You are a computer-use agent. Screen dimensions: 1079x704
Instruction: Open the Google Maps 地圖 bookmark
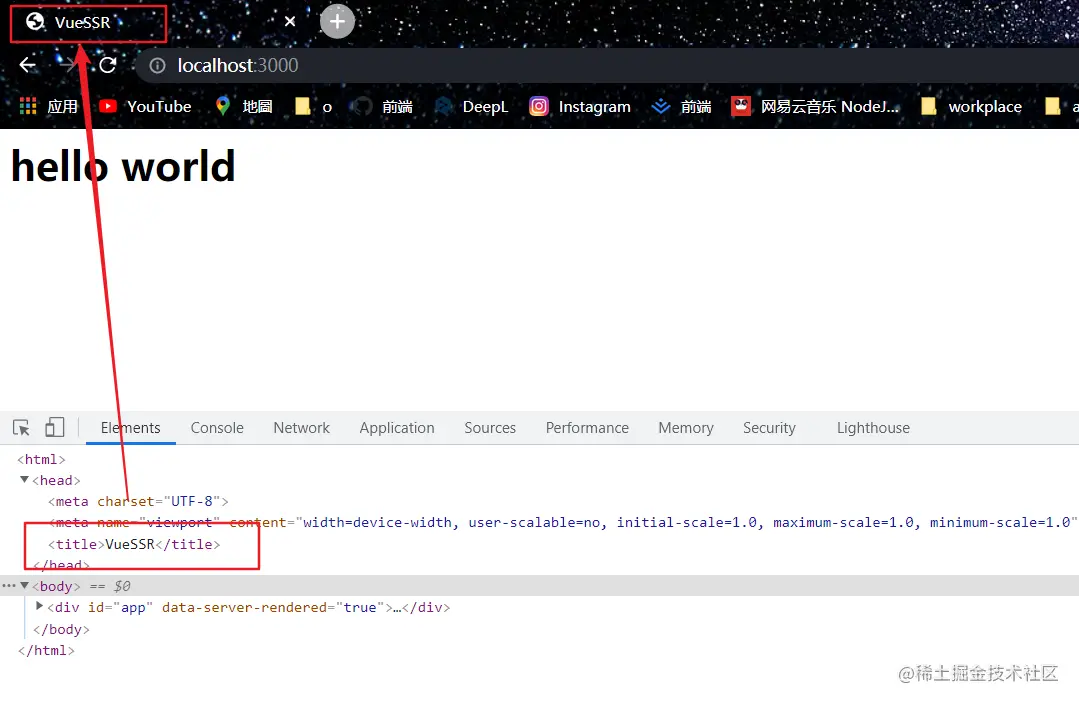pos(244,106)
